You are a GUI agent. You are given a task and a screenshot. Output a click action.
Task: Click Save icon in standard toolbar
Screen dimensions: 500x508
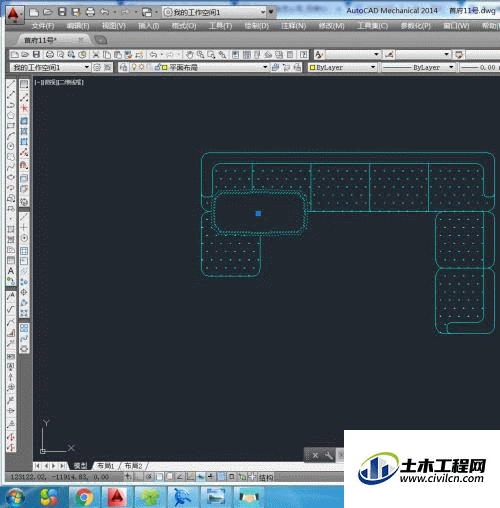coord(36,54)
